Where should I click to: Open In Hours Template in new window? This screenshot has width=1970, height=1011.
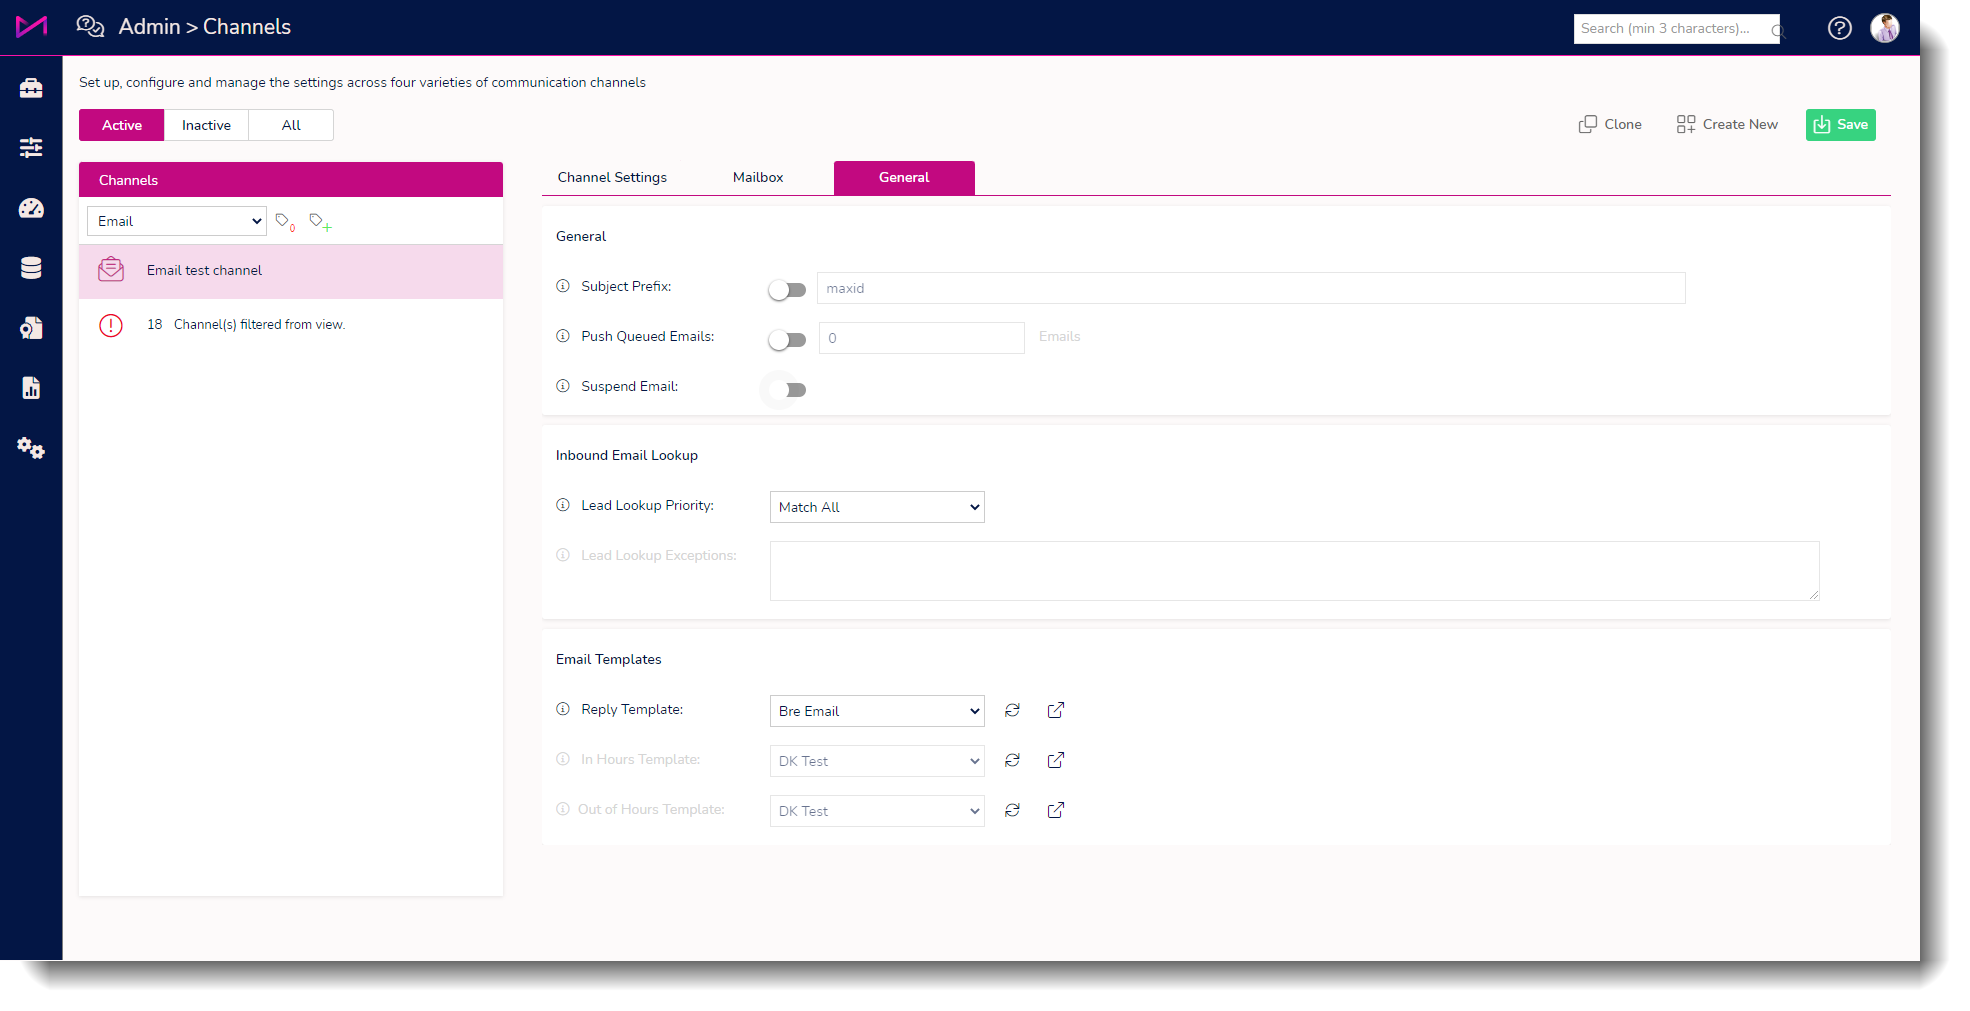[x=1056, y=760]
